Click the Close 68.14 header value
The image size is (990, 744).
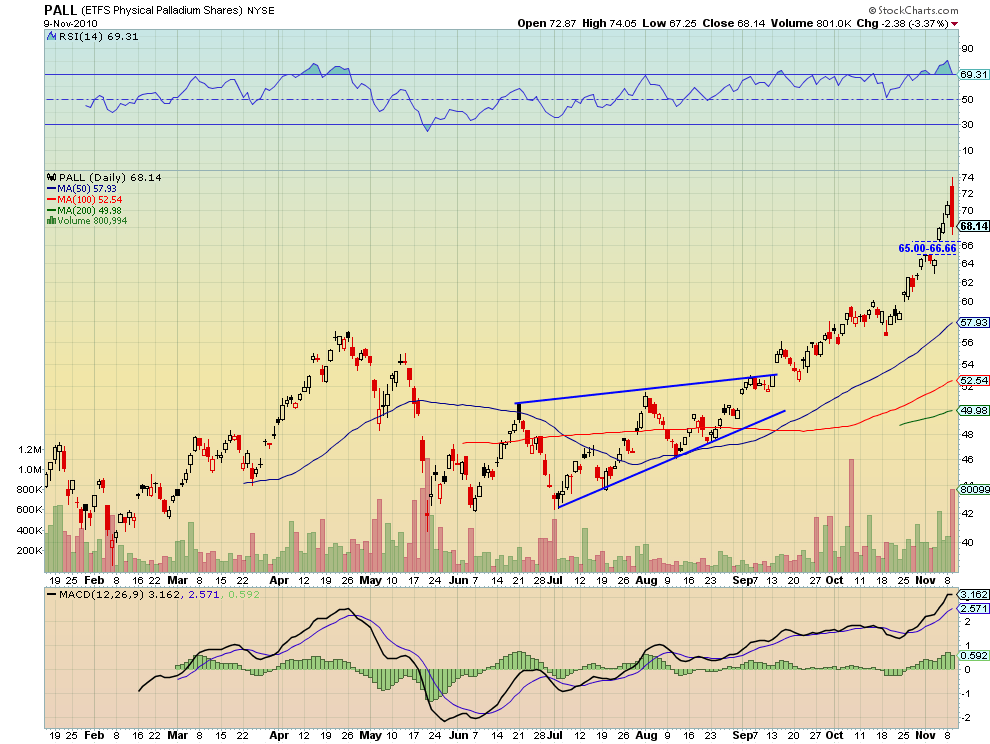[x=734, y=23]
